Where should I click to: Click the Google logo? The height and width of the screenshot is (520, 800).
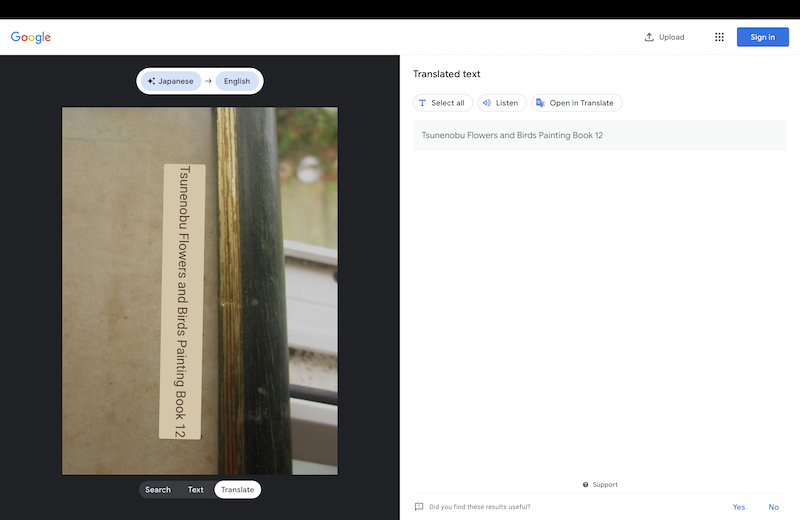pos(31,37)
